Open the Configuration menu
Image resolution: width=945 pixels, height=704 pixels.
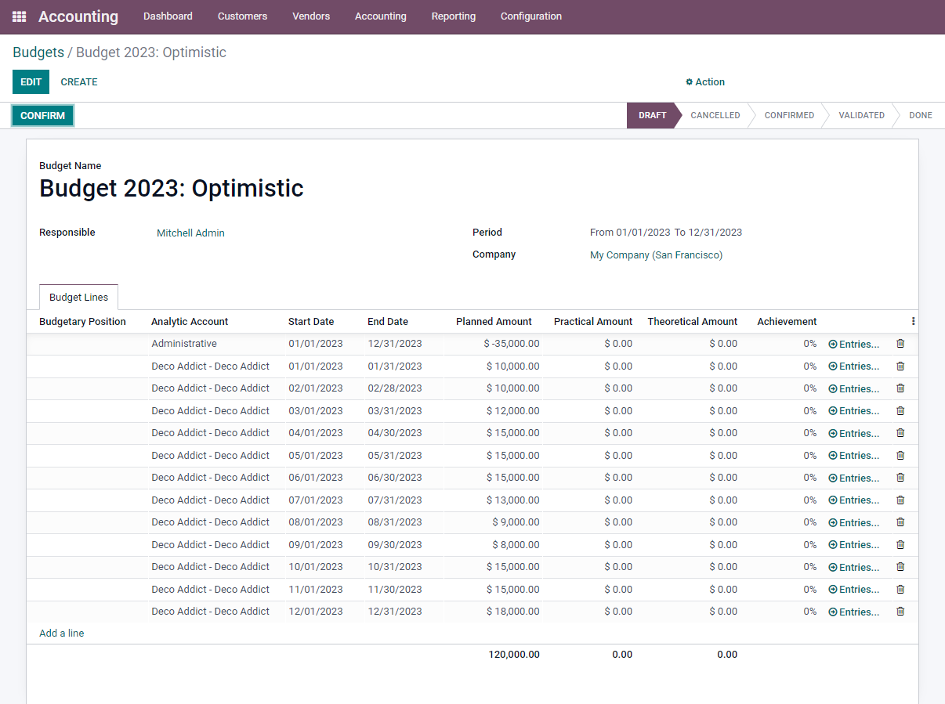tap(531, 16)
